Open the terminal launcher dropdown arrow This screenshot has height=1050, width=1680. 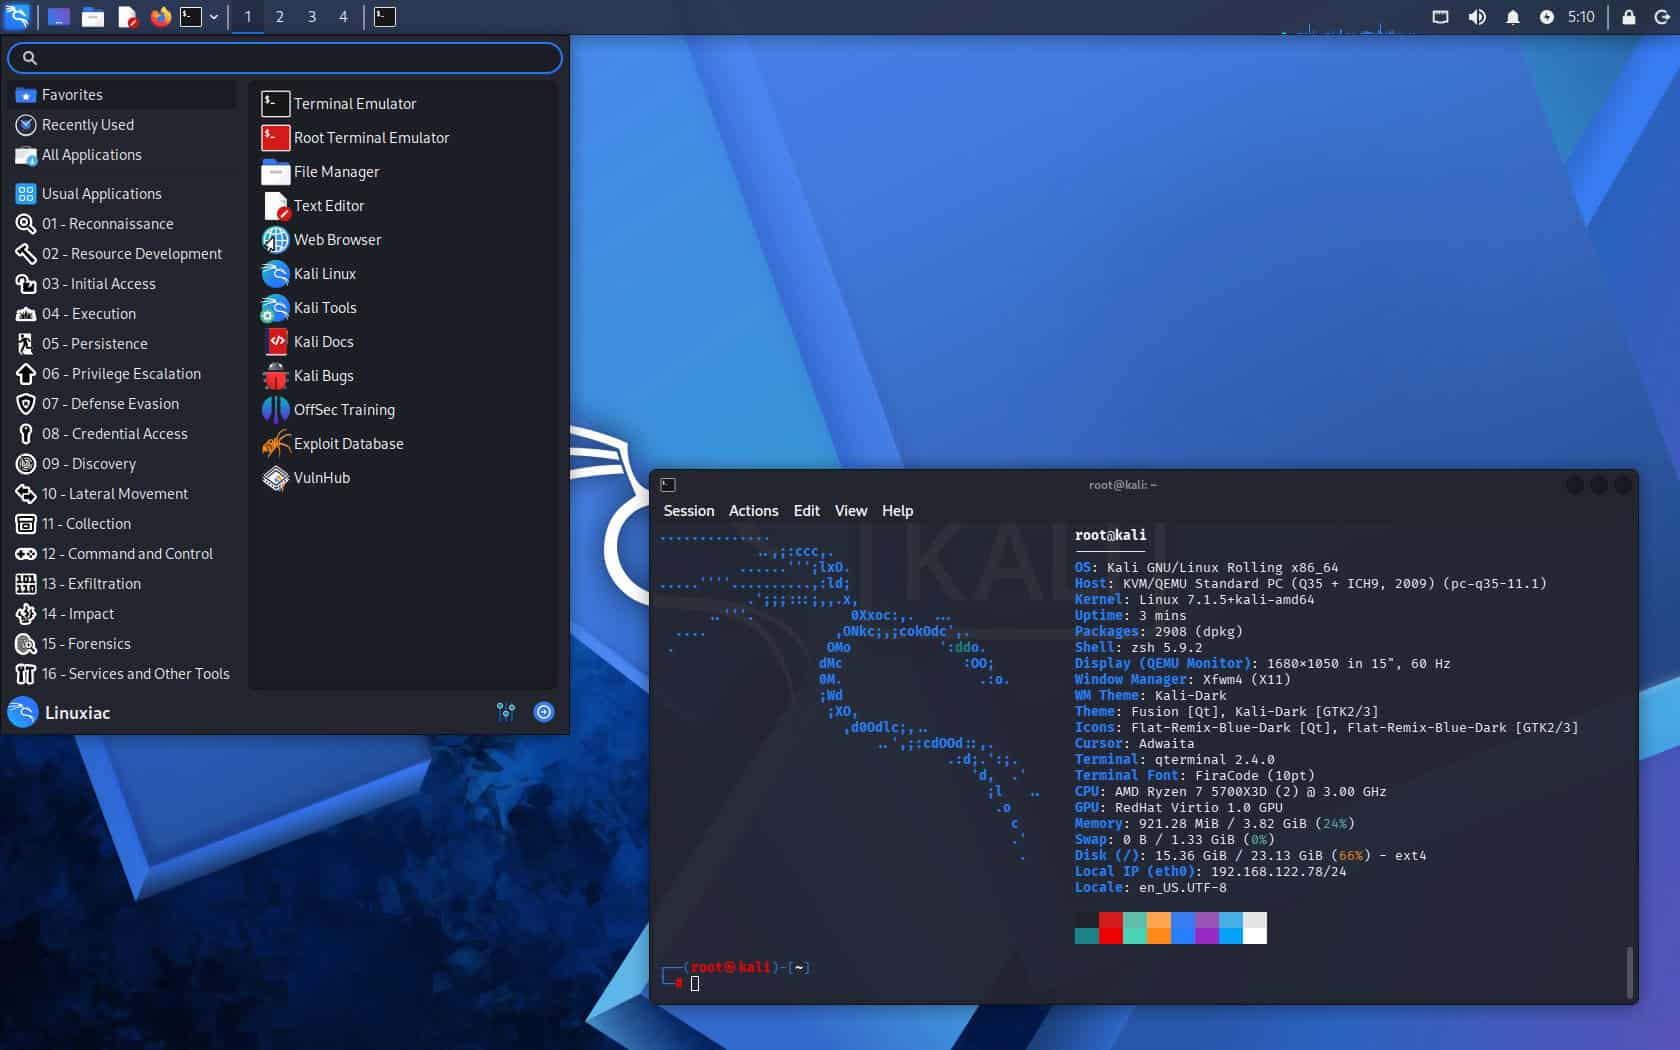(x=214, y=16)
